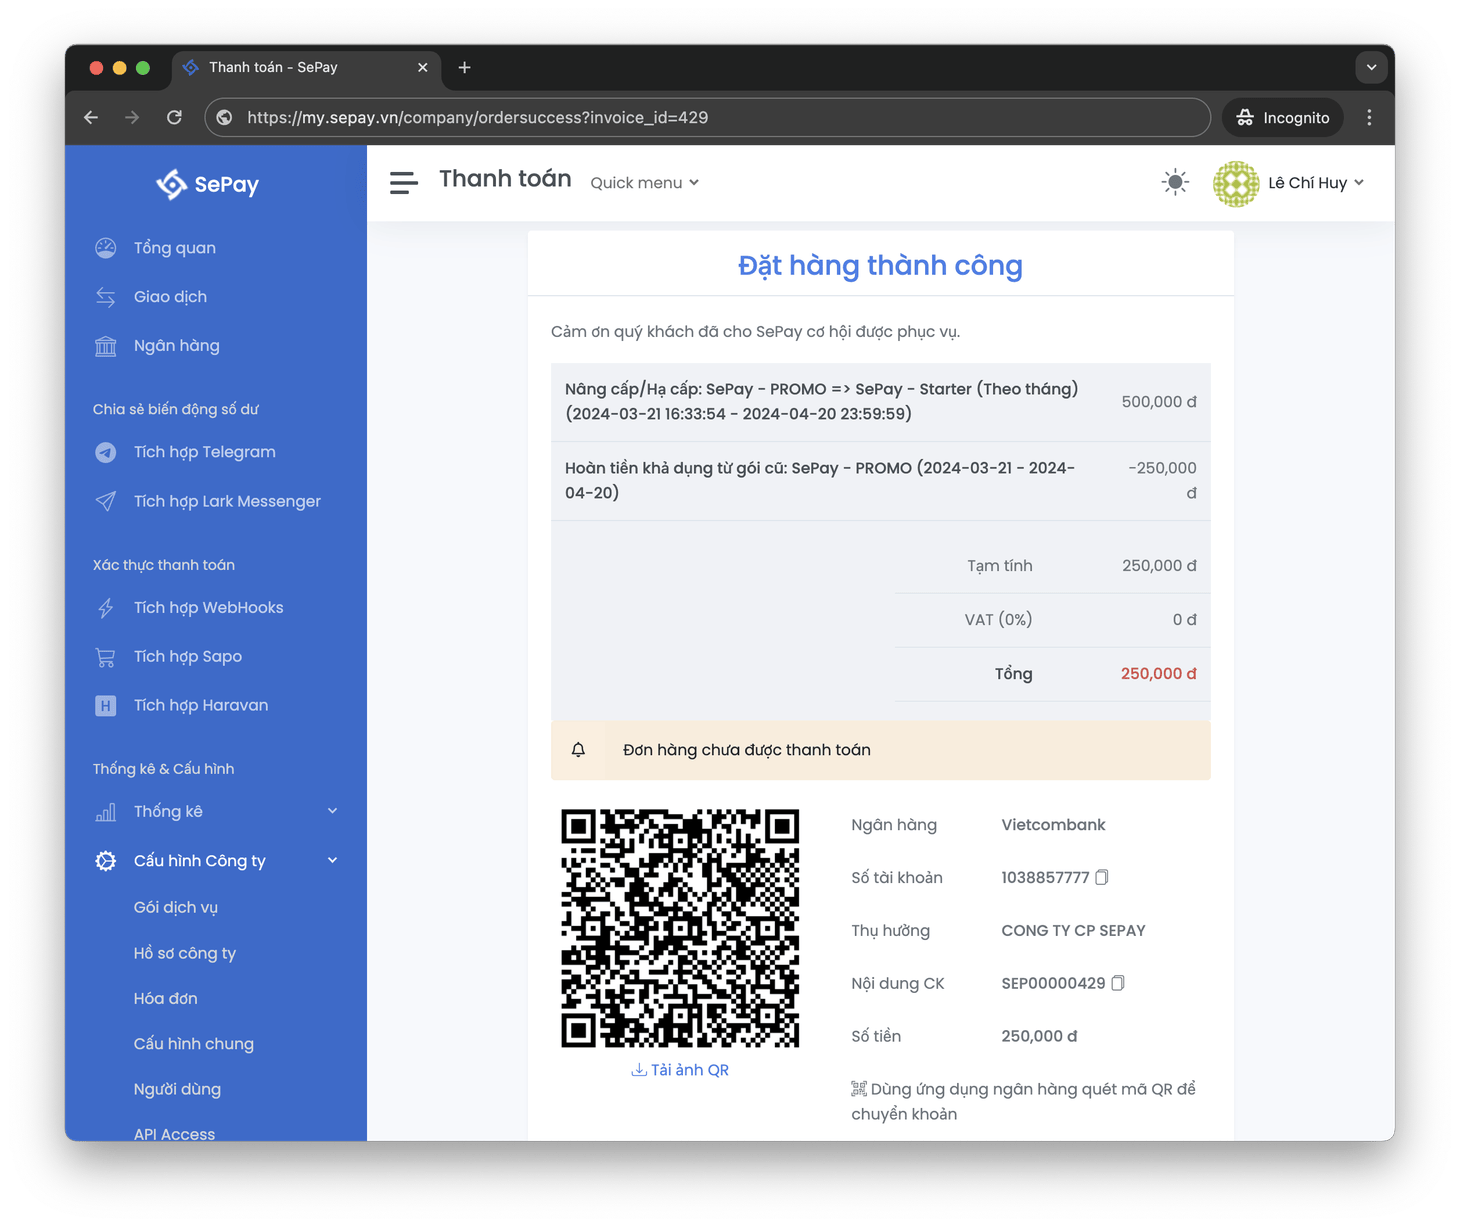
Task: Click the Thống kê bar chart icon
Action: click(105, 812)
